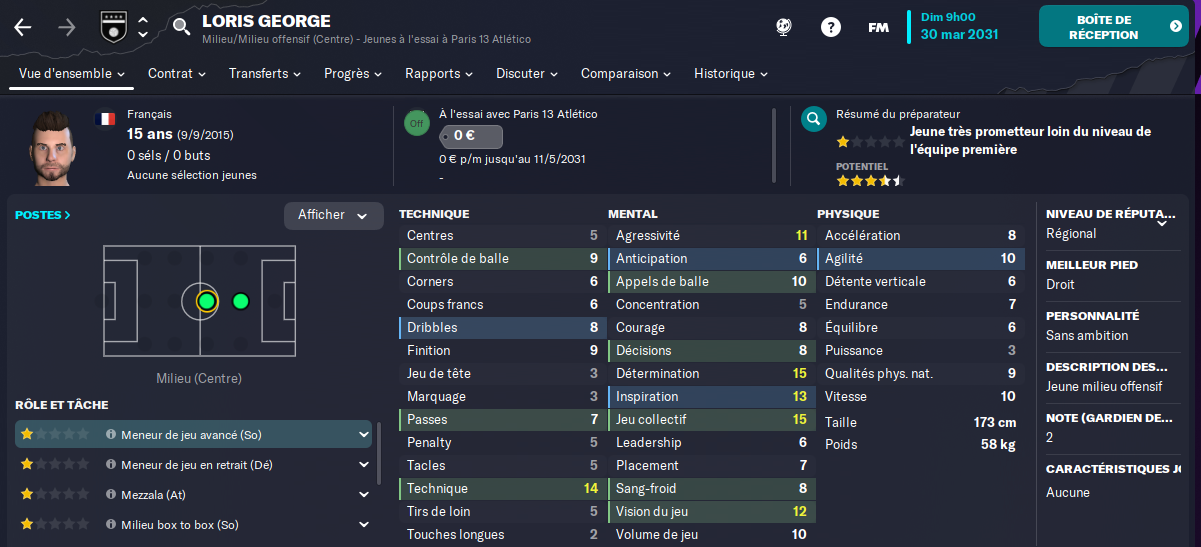Click the back navigation arrow
The width and height of the screenshot is (1201, 547).
coord(23,27)
